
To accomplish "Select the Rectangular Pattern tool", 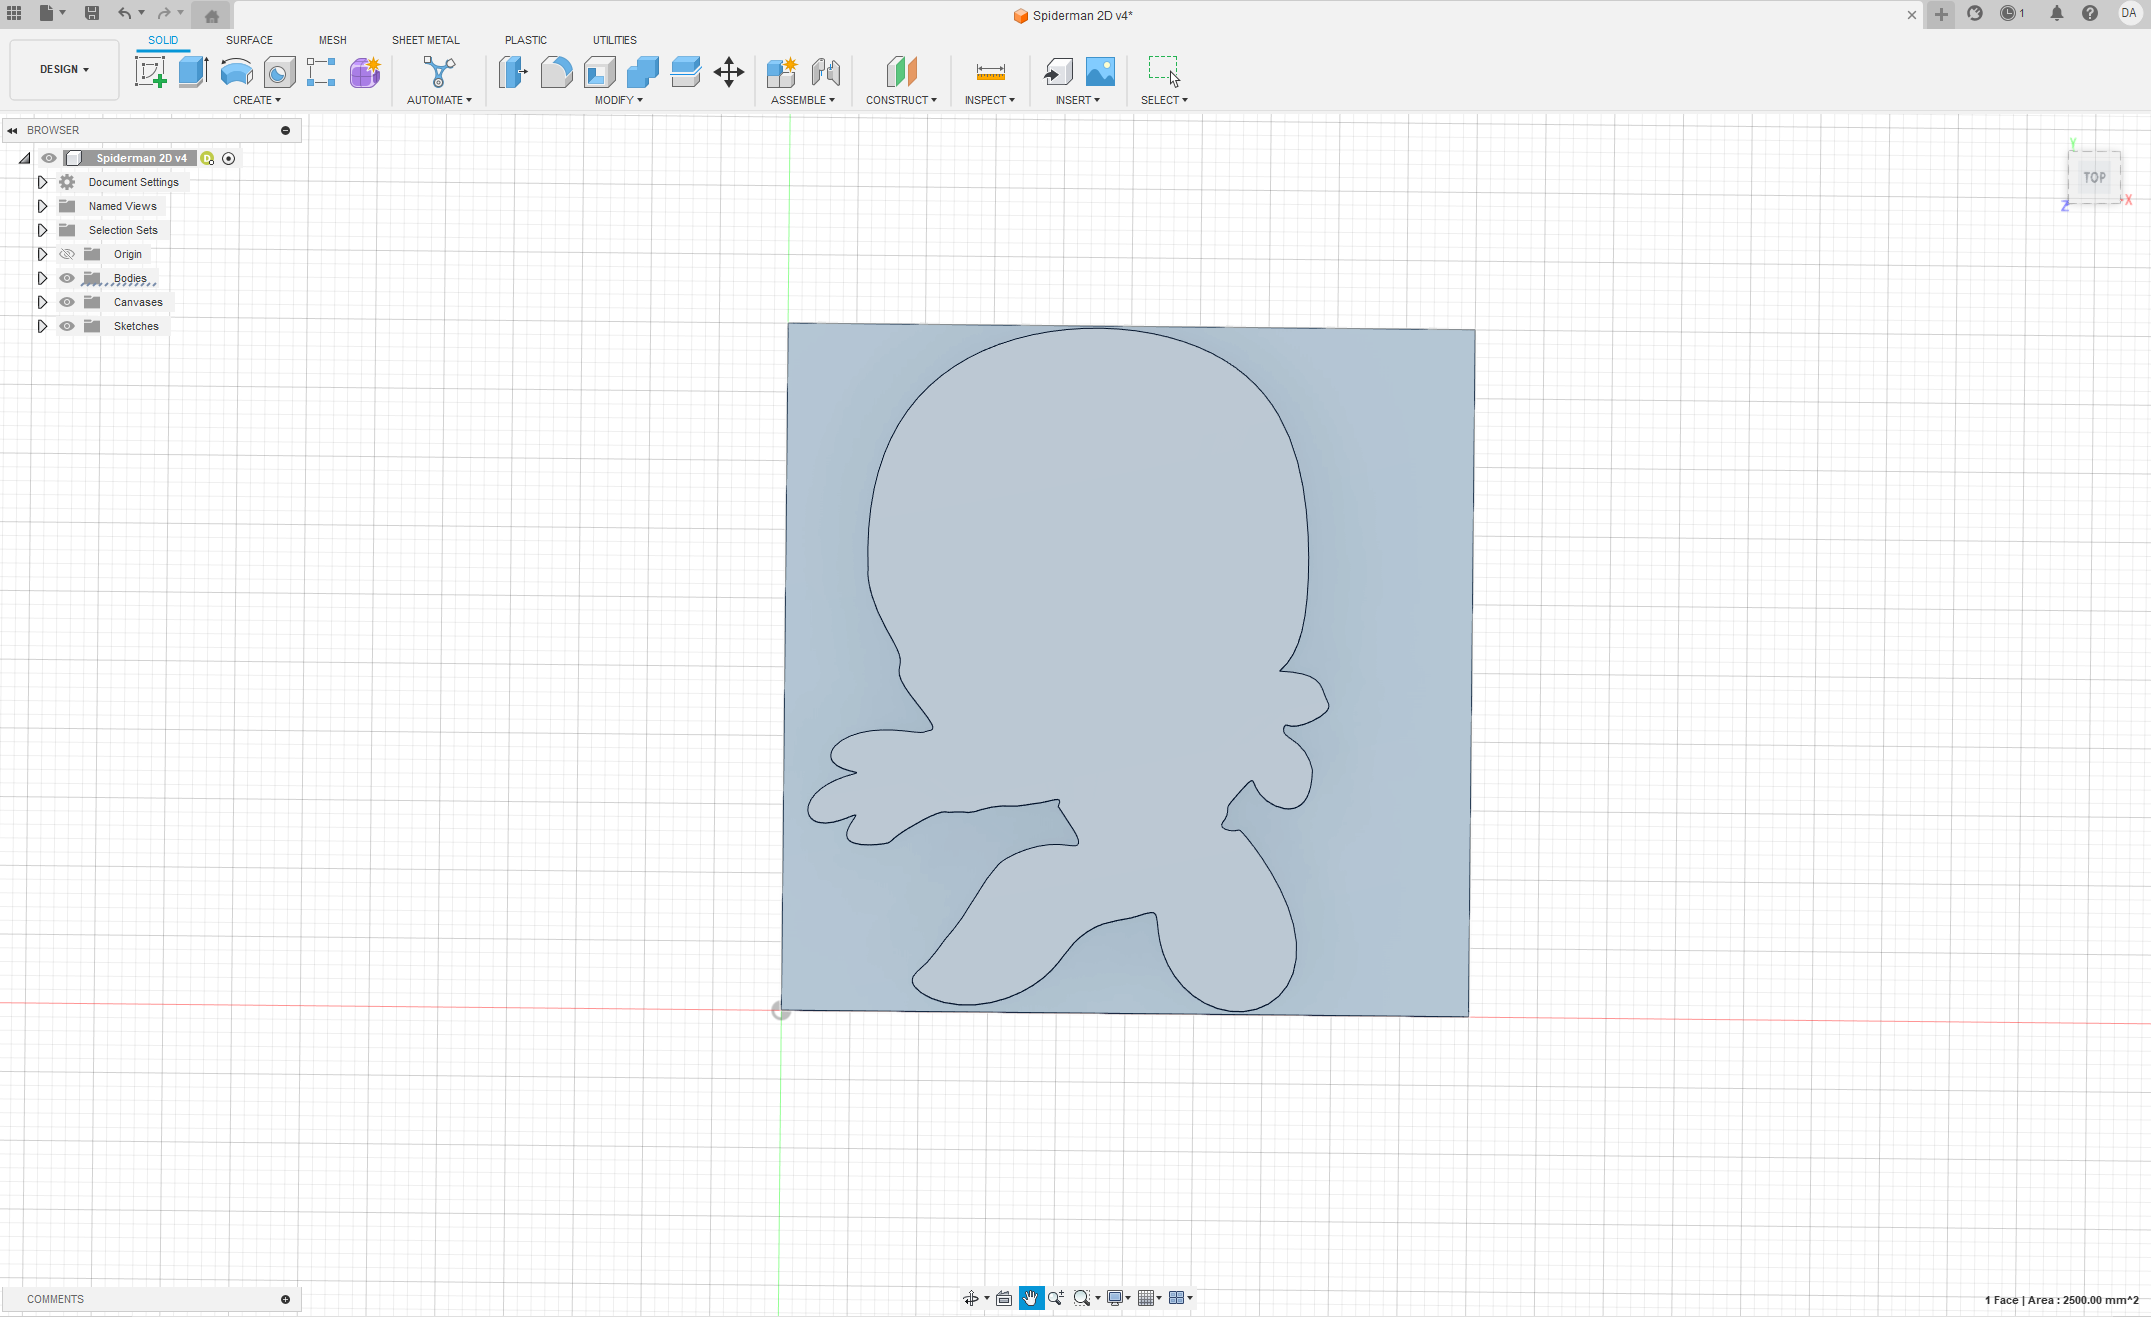I will (x=321, y=72).
